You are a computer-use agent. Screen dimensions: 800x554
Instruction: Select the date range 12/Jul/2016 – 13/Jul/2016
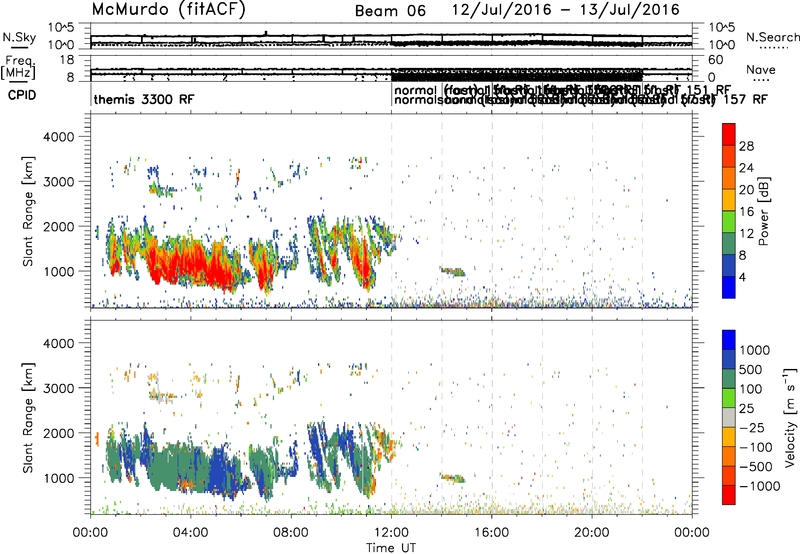[565, 10]
